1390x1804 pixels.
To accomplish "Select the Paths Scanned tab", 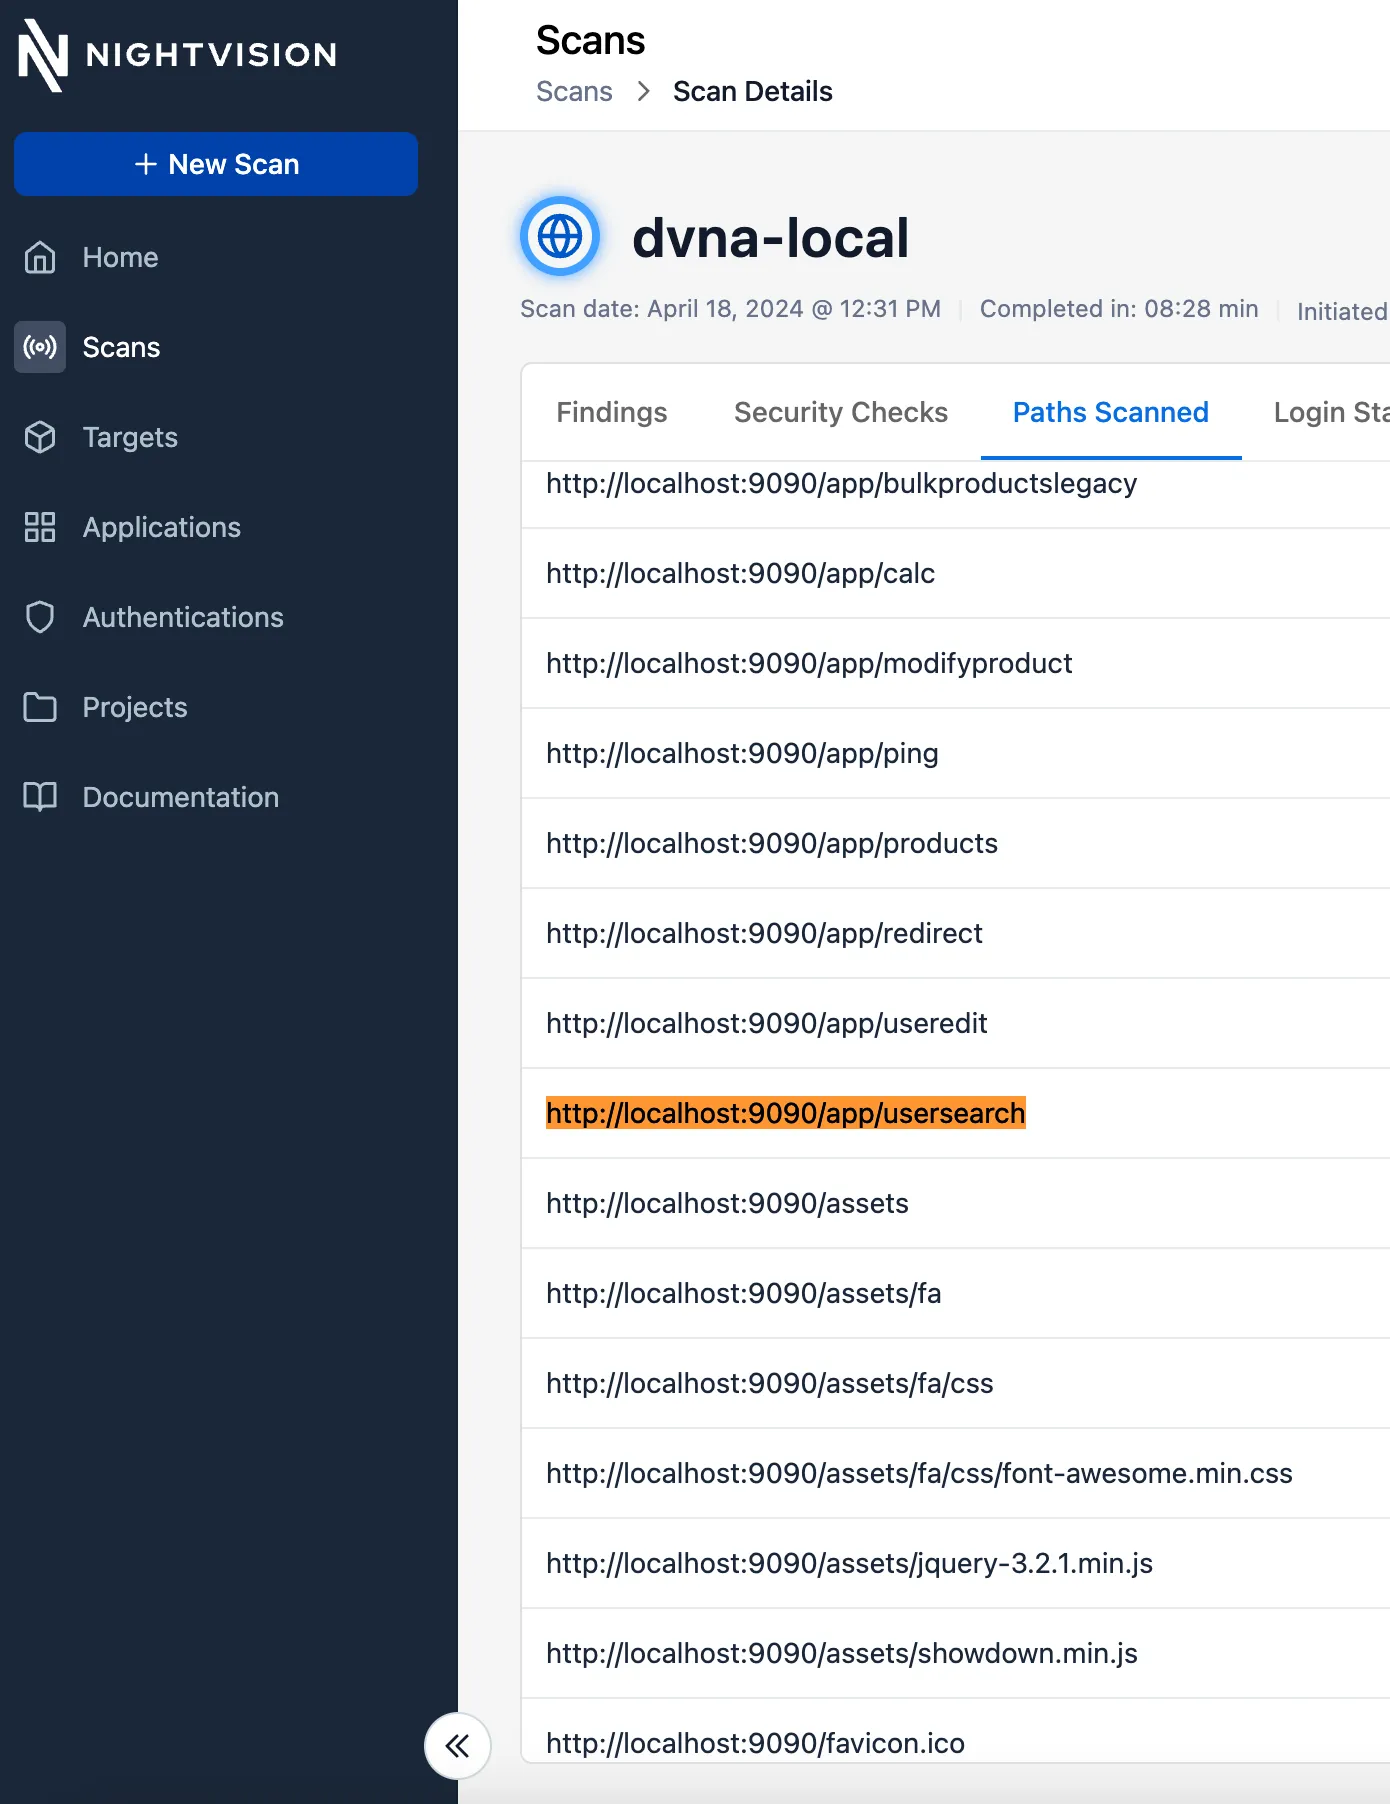I will click(1111, 412).
